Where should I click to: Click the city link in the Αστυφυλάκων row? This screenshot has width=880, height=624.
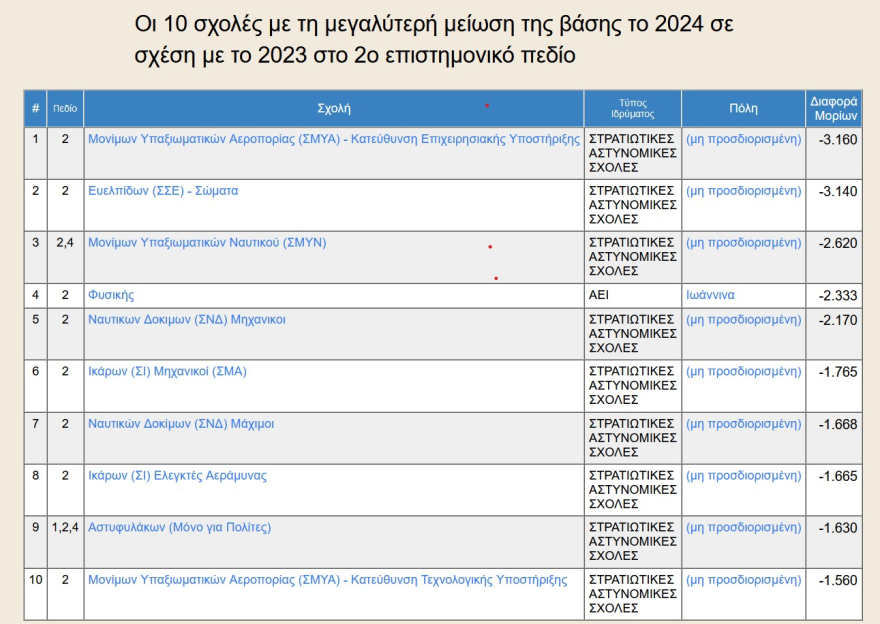point(743,527)
